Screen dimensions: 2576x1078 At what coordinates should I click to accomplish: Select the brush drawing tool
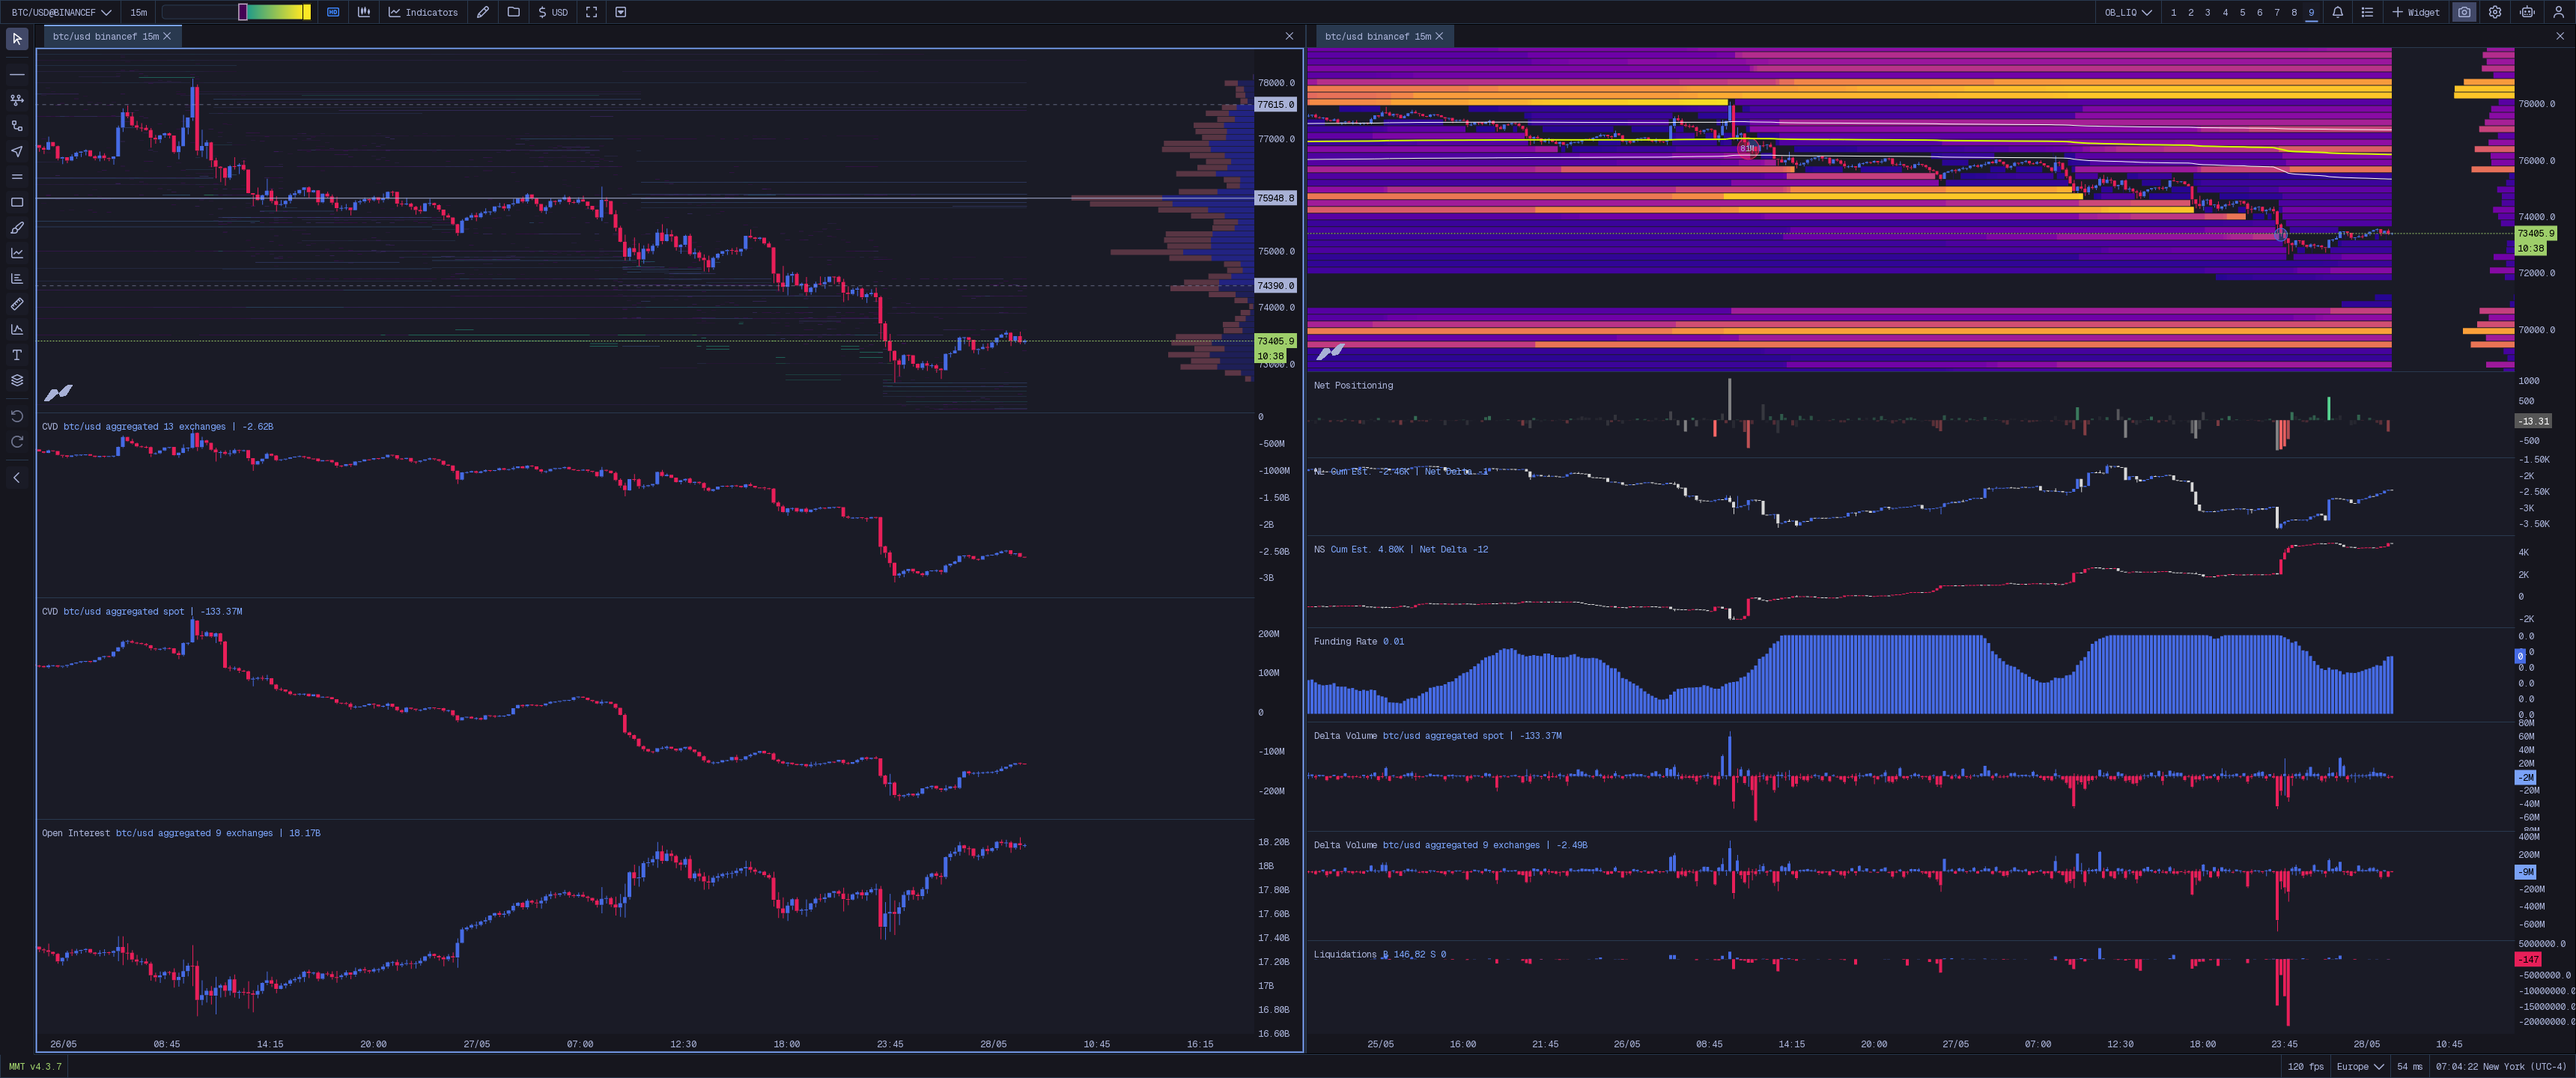[17, 228]
